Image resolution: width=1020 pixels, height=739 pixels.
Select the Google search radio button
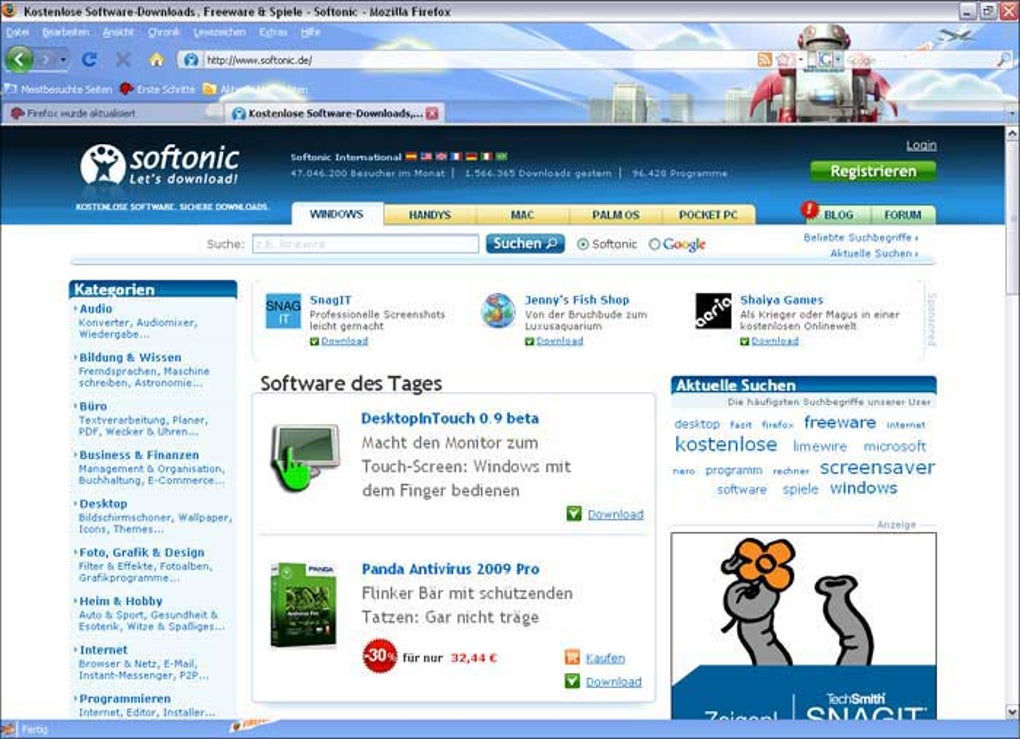(654, 244)
